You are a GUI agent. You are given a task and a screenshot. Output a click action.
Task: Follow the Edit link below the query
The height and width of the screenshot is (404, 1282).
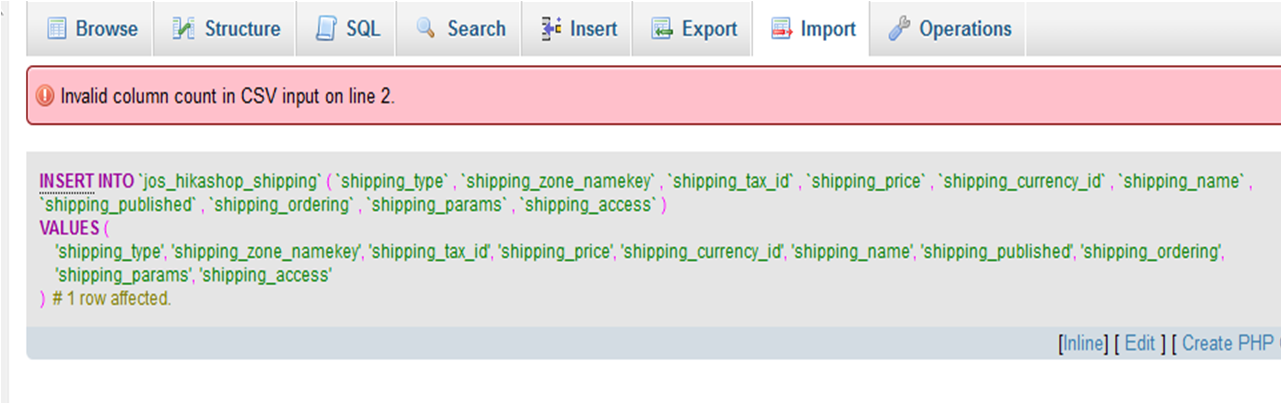[x=1140, y=343]
